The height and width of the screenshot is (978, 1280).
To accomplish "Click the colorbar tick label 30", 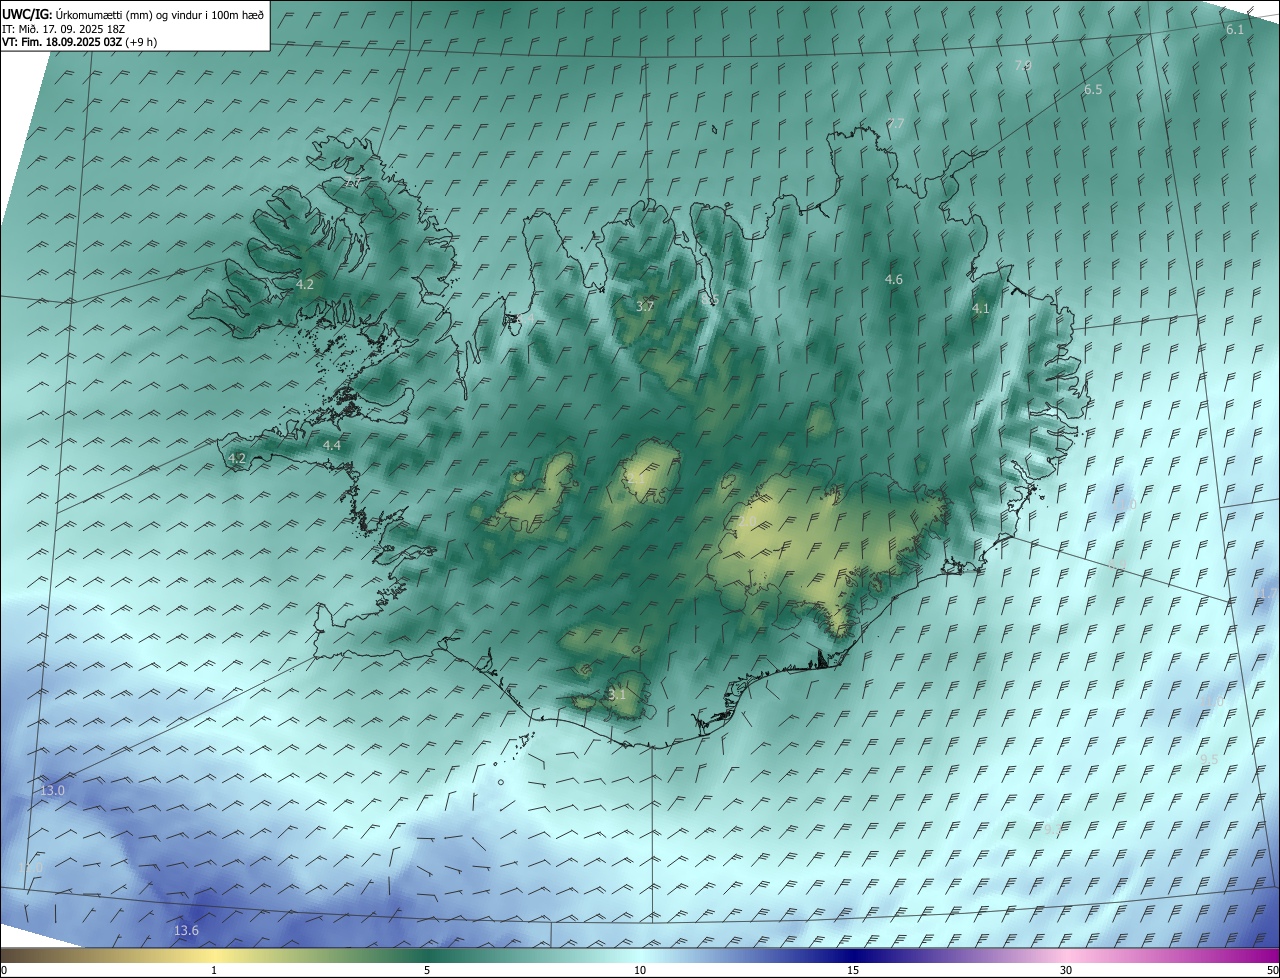I will click(x=1066, y=971).
